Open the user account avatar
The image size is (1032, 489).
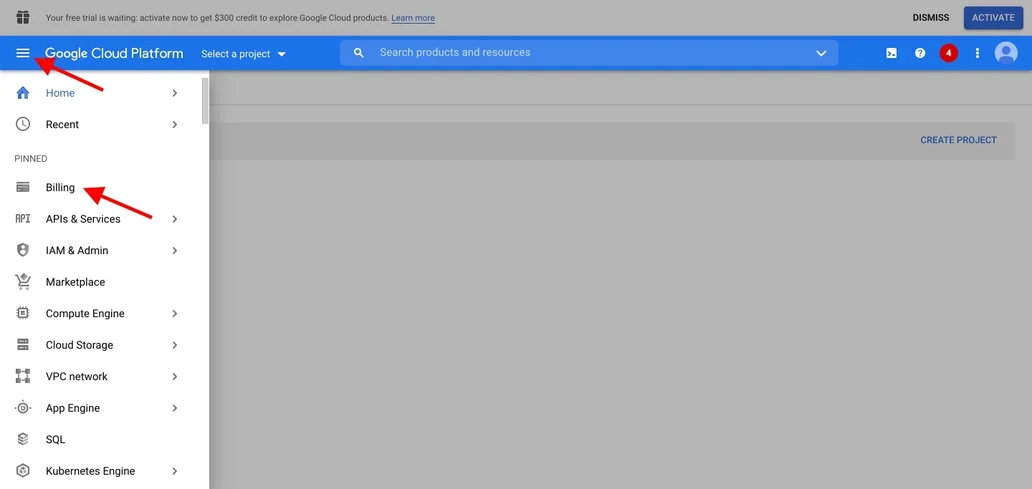[1006, 53]
